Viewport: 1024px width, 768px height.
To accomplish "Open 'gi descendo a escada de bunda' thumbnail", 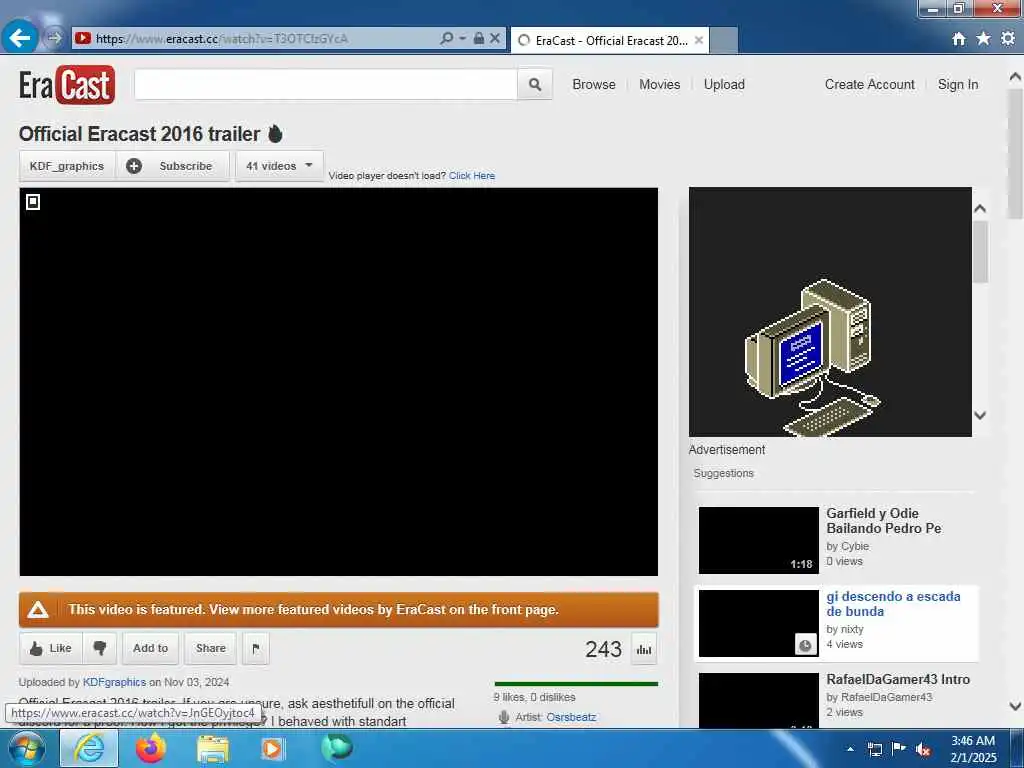I will [x=758, y=623].
